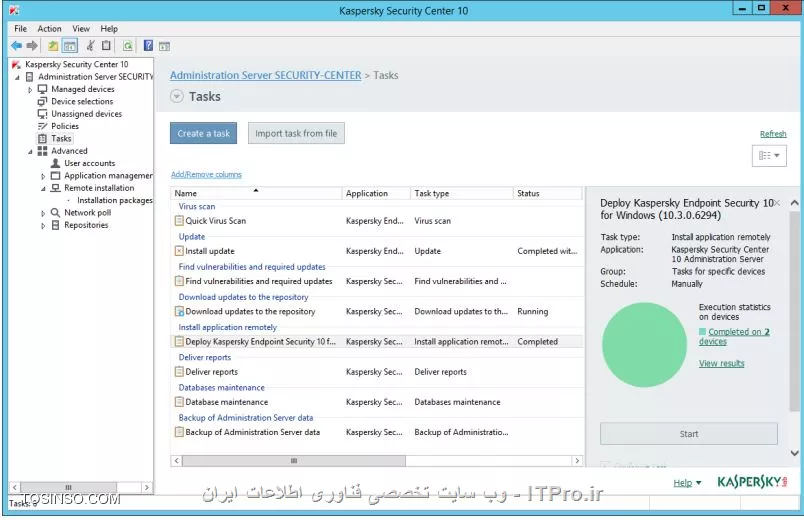Click the Deploy Kaspersky Endpoint Security task icon
Viewport: 804px width, 520px height.
pyautogui.click(x=179, y=342)
